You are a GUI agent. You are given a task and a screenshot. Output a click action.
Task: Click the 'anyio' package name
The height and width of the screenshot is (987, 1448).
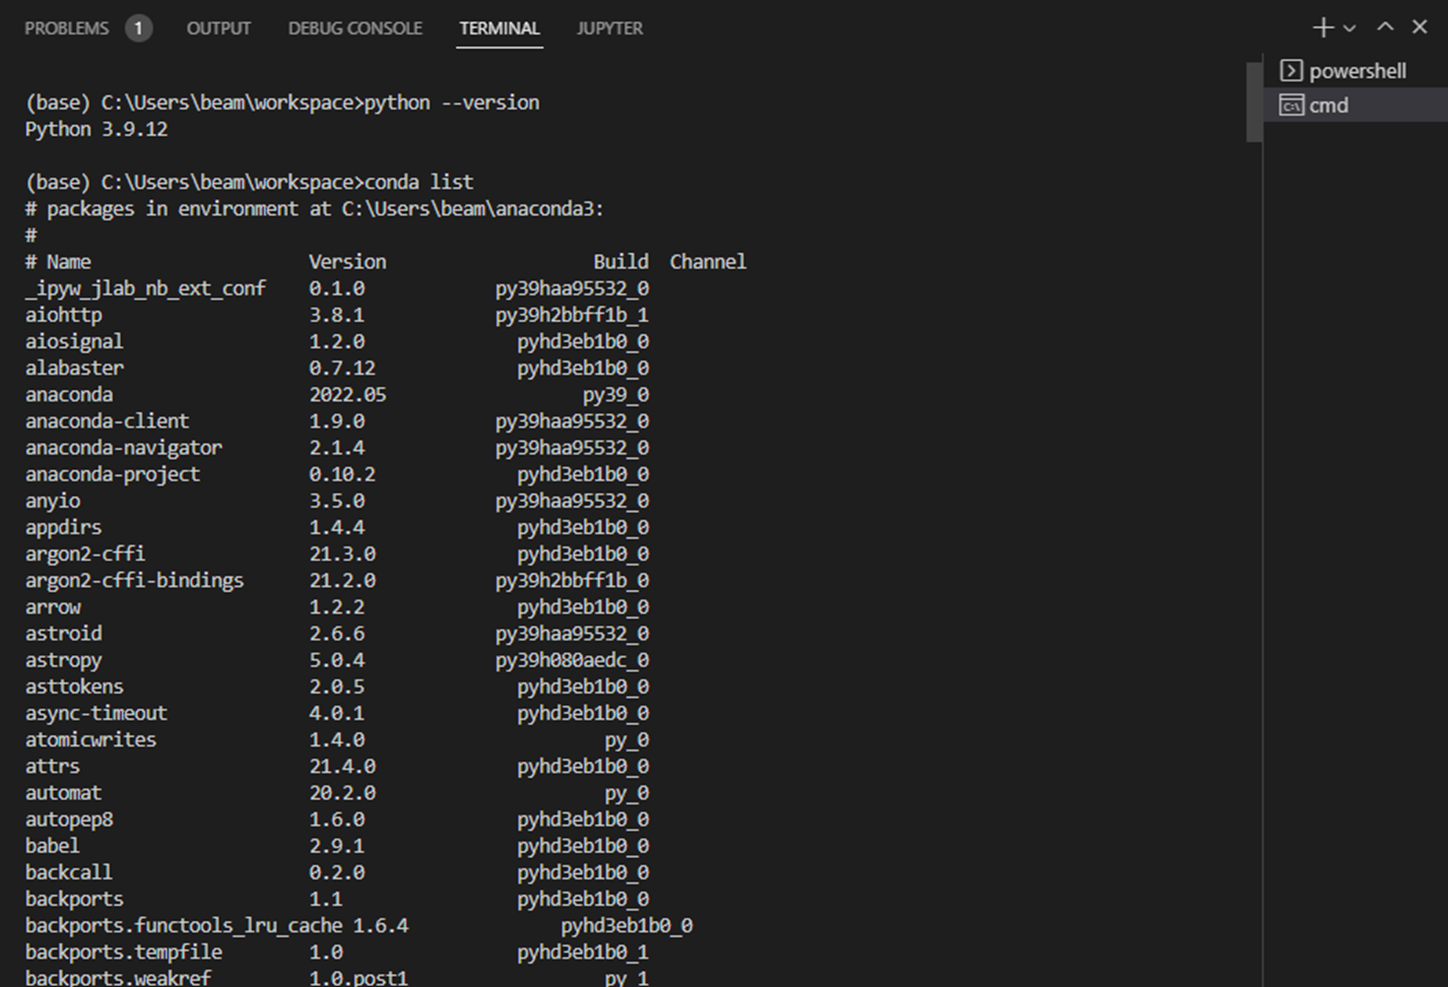coord(52,500)
